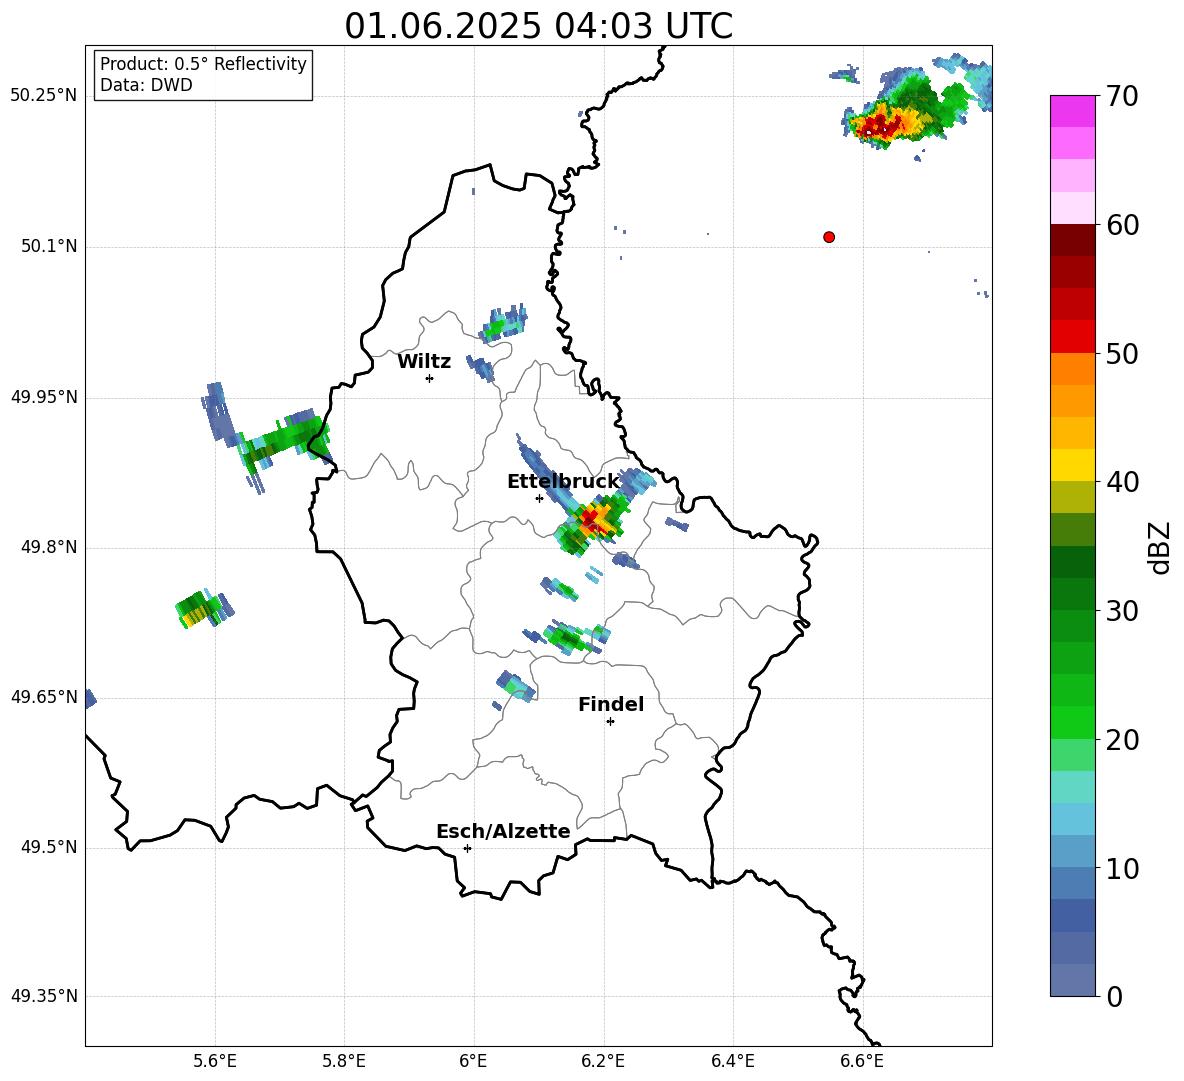Click the dark red colorbar segment below 60
This screenshot has height=1081, width=1184.
(x=1072, y=240)
